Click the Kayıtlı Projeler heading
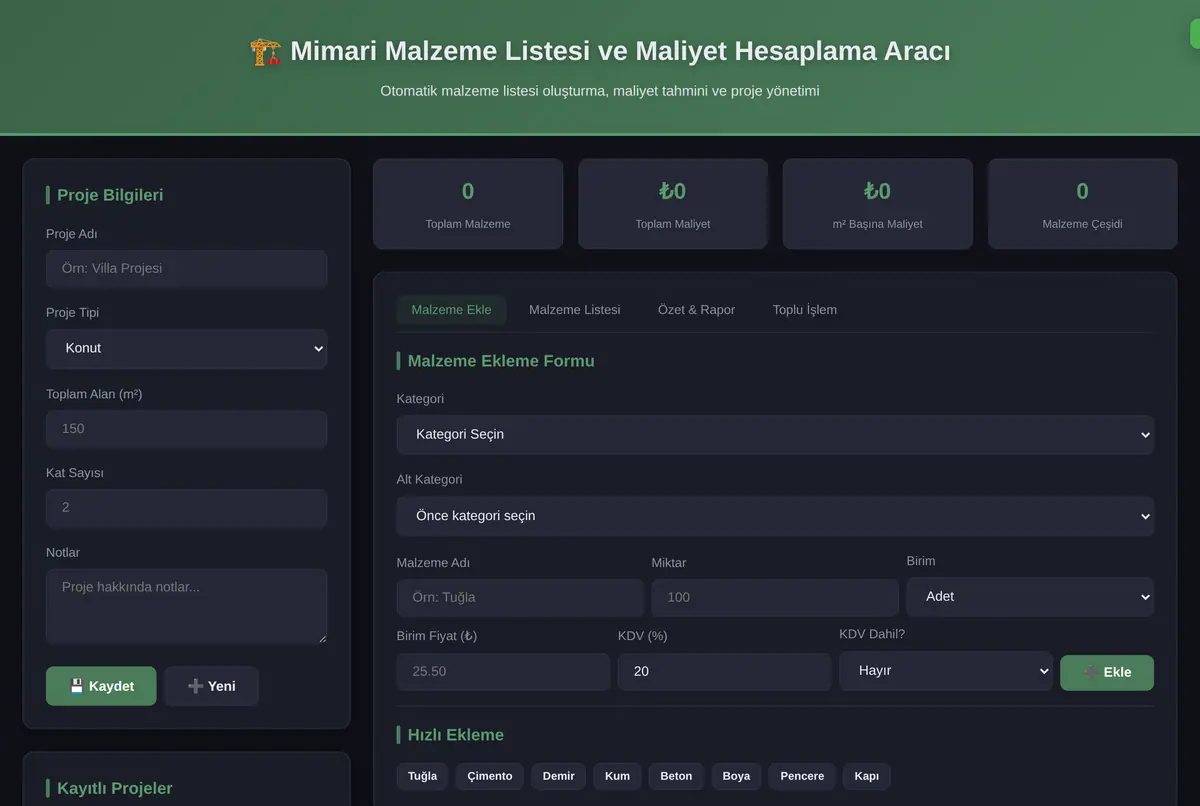Screen dimensions: 1200x806 pos(115,789)
